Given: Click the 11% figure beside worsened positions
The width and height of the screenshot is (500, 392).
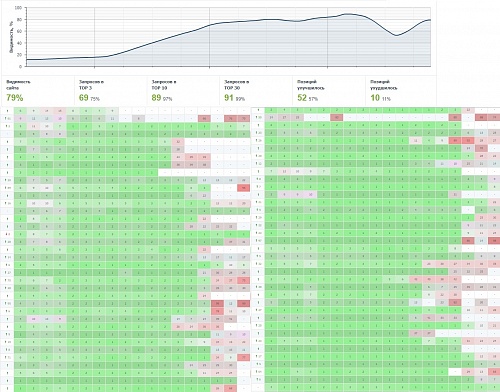Looking at the screenshot, I should tap(386, 99).
